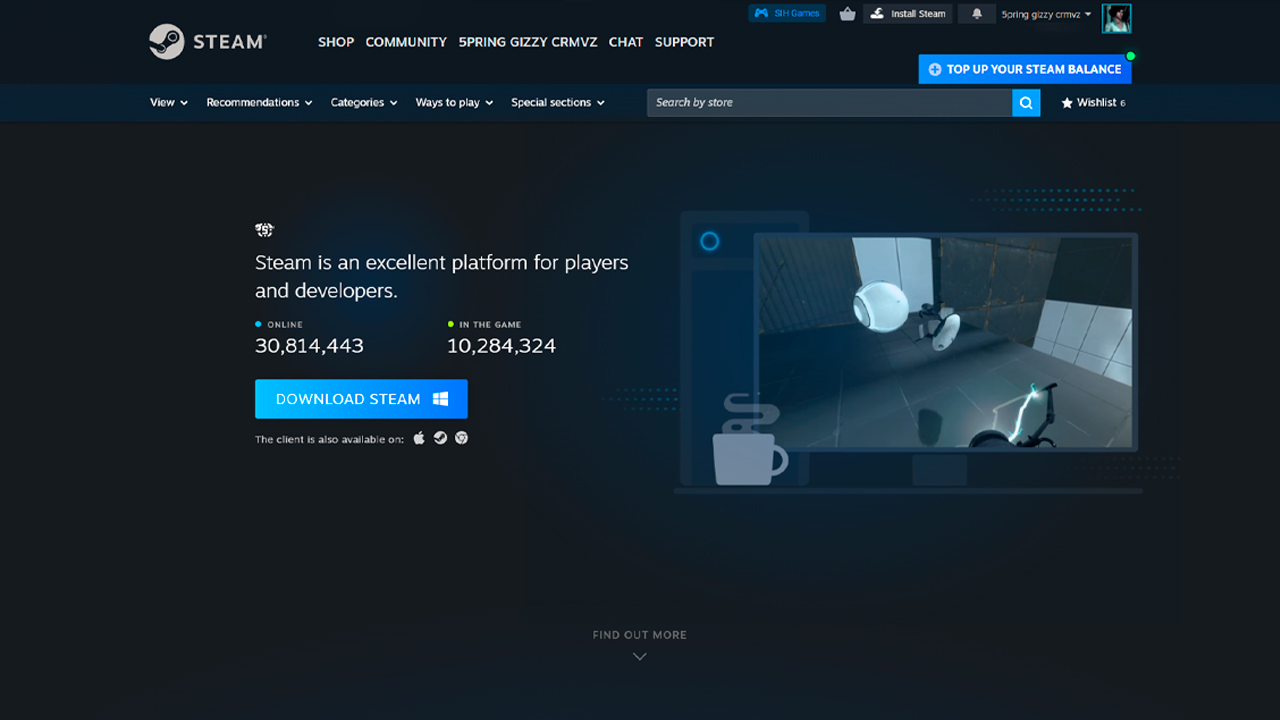
Task: Open the SHOP menu
Action: 336,42
